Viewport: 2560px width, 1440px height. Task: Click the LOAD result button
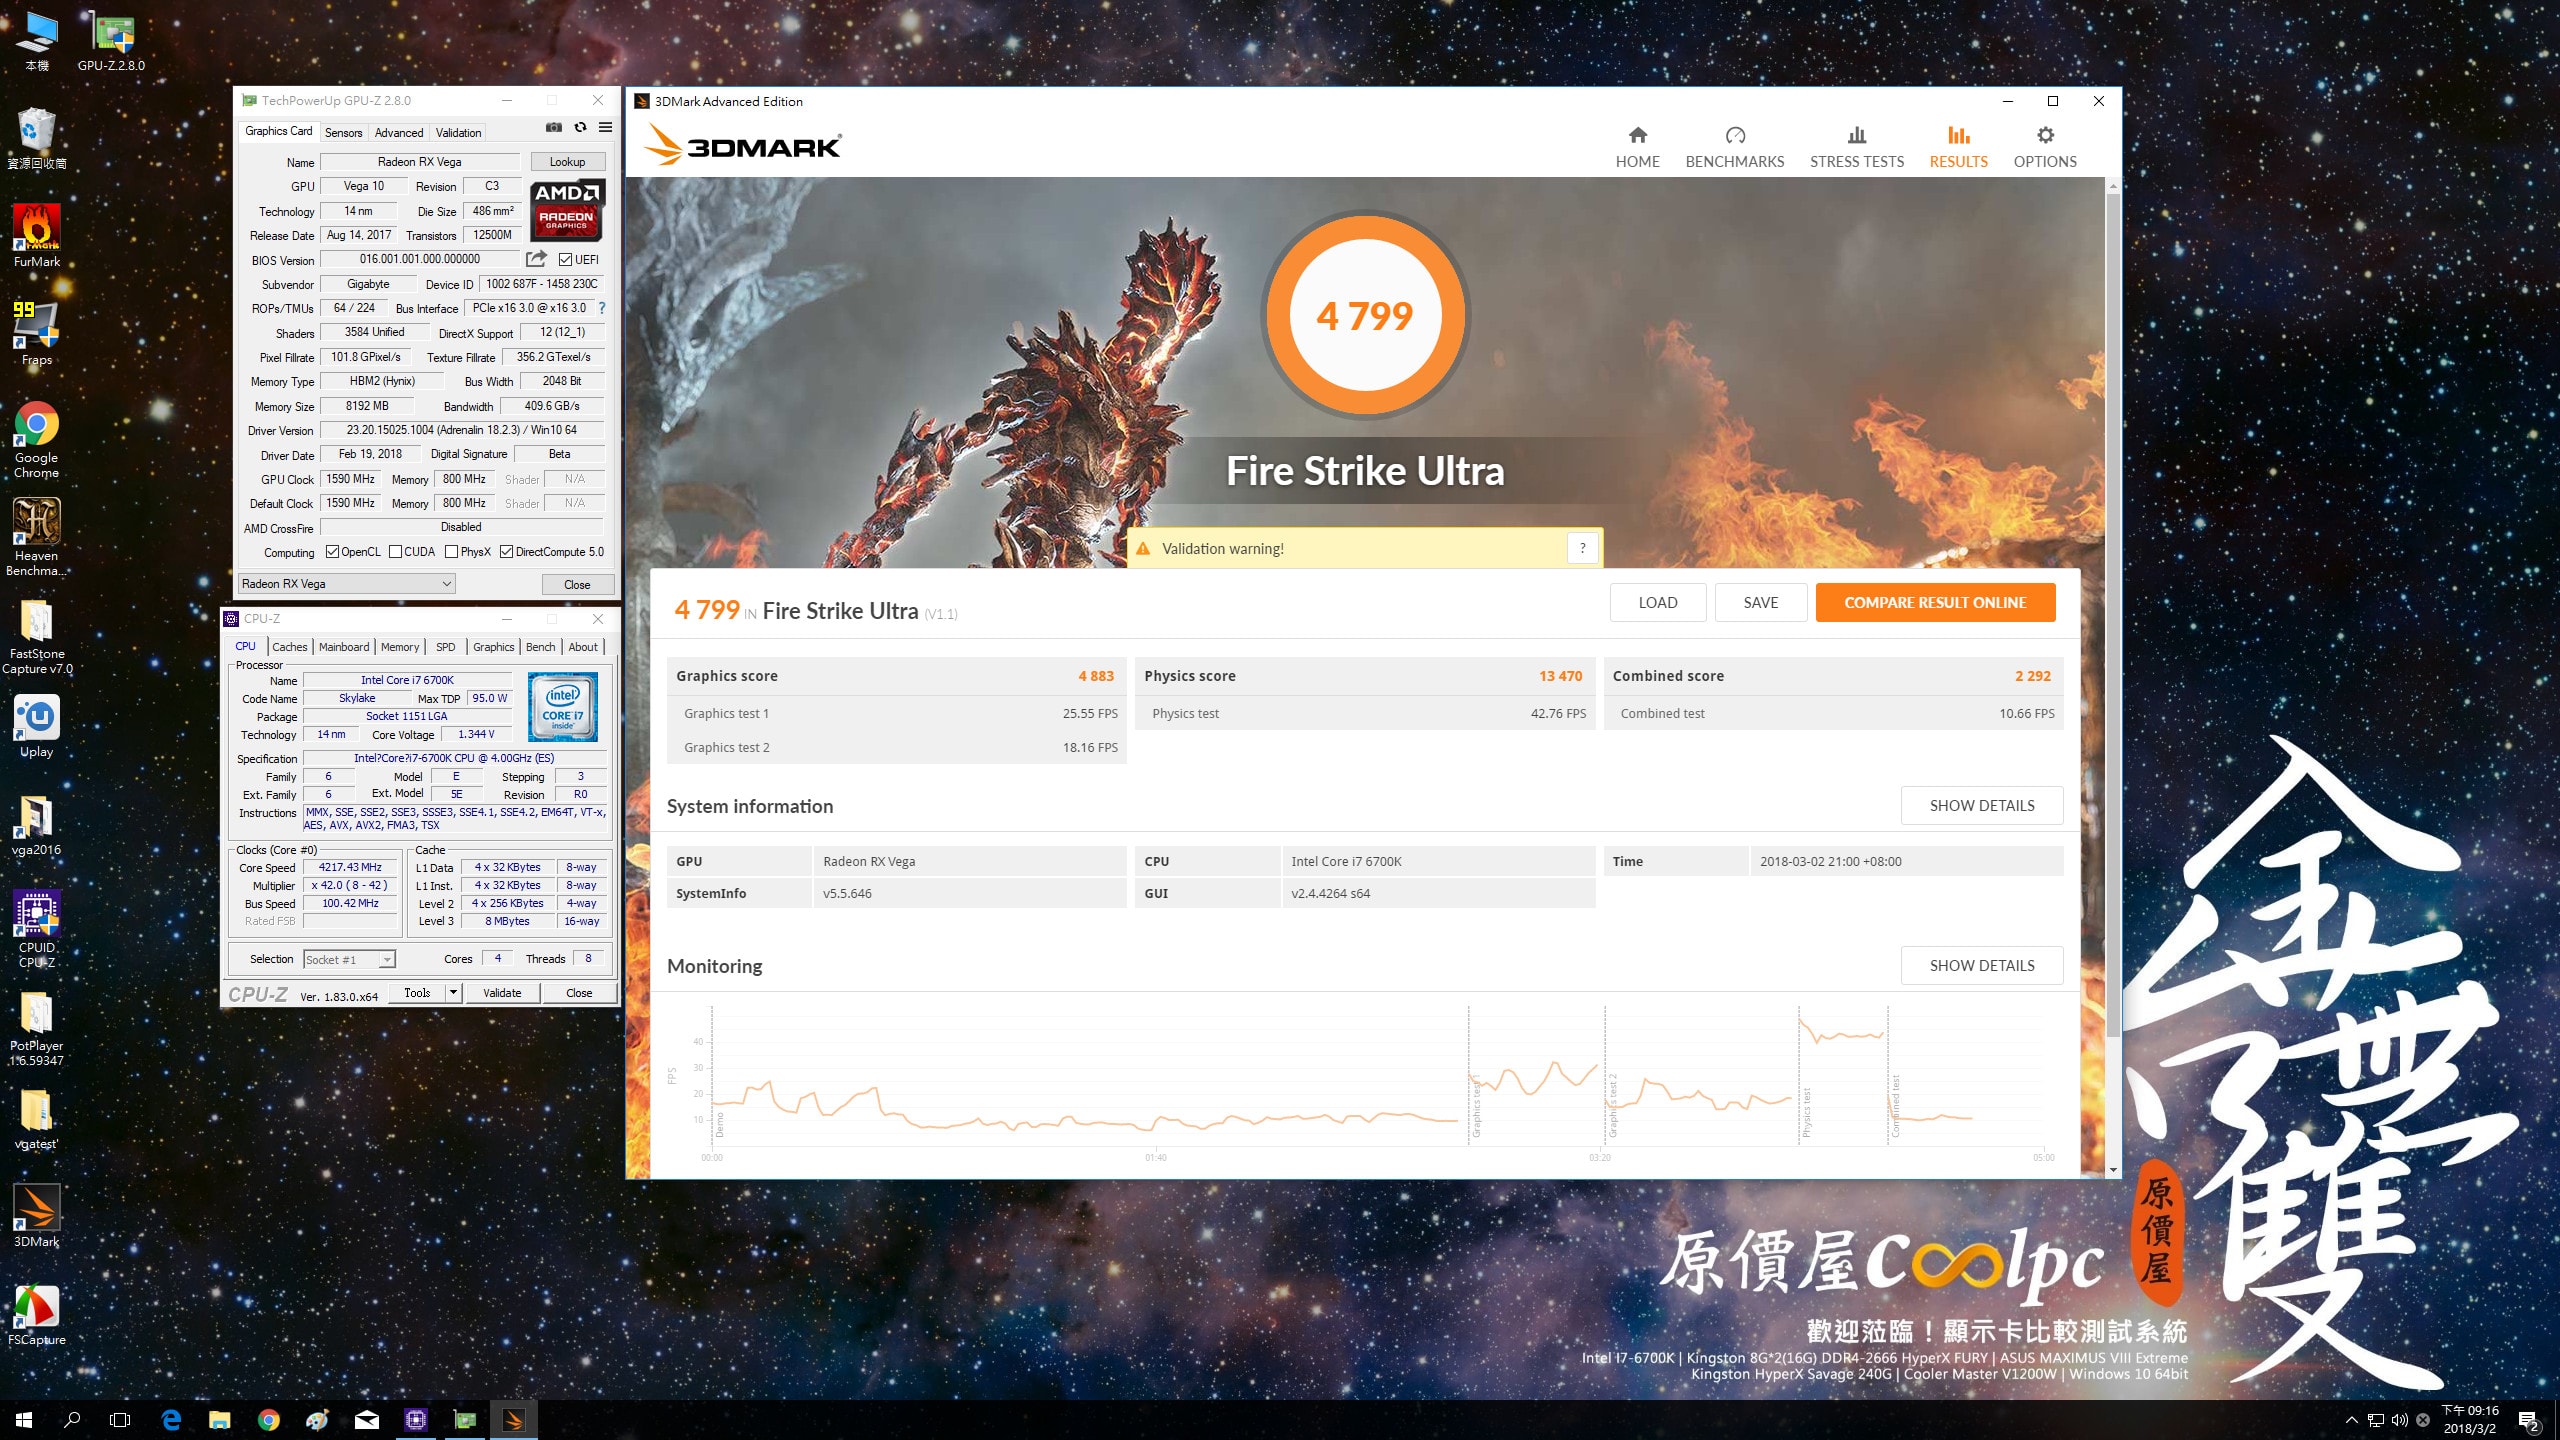click(1658, 603)
